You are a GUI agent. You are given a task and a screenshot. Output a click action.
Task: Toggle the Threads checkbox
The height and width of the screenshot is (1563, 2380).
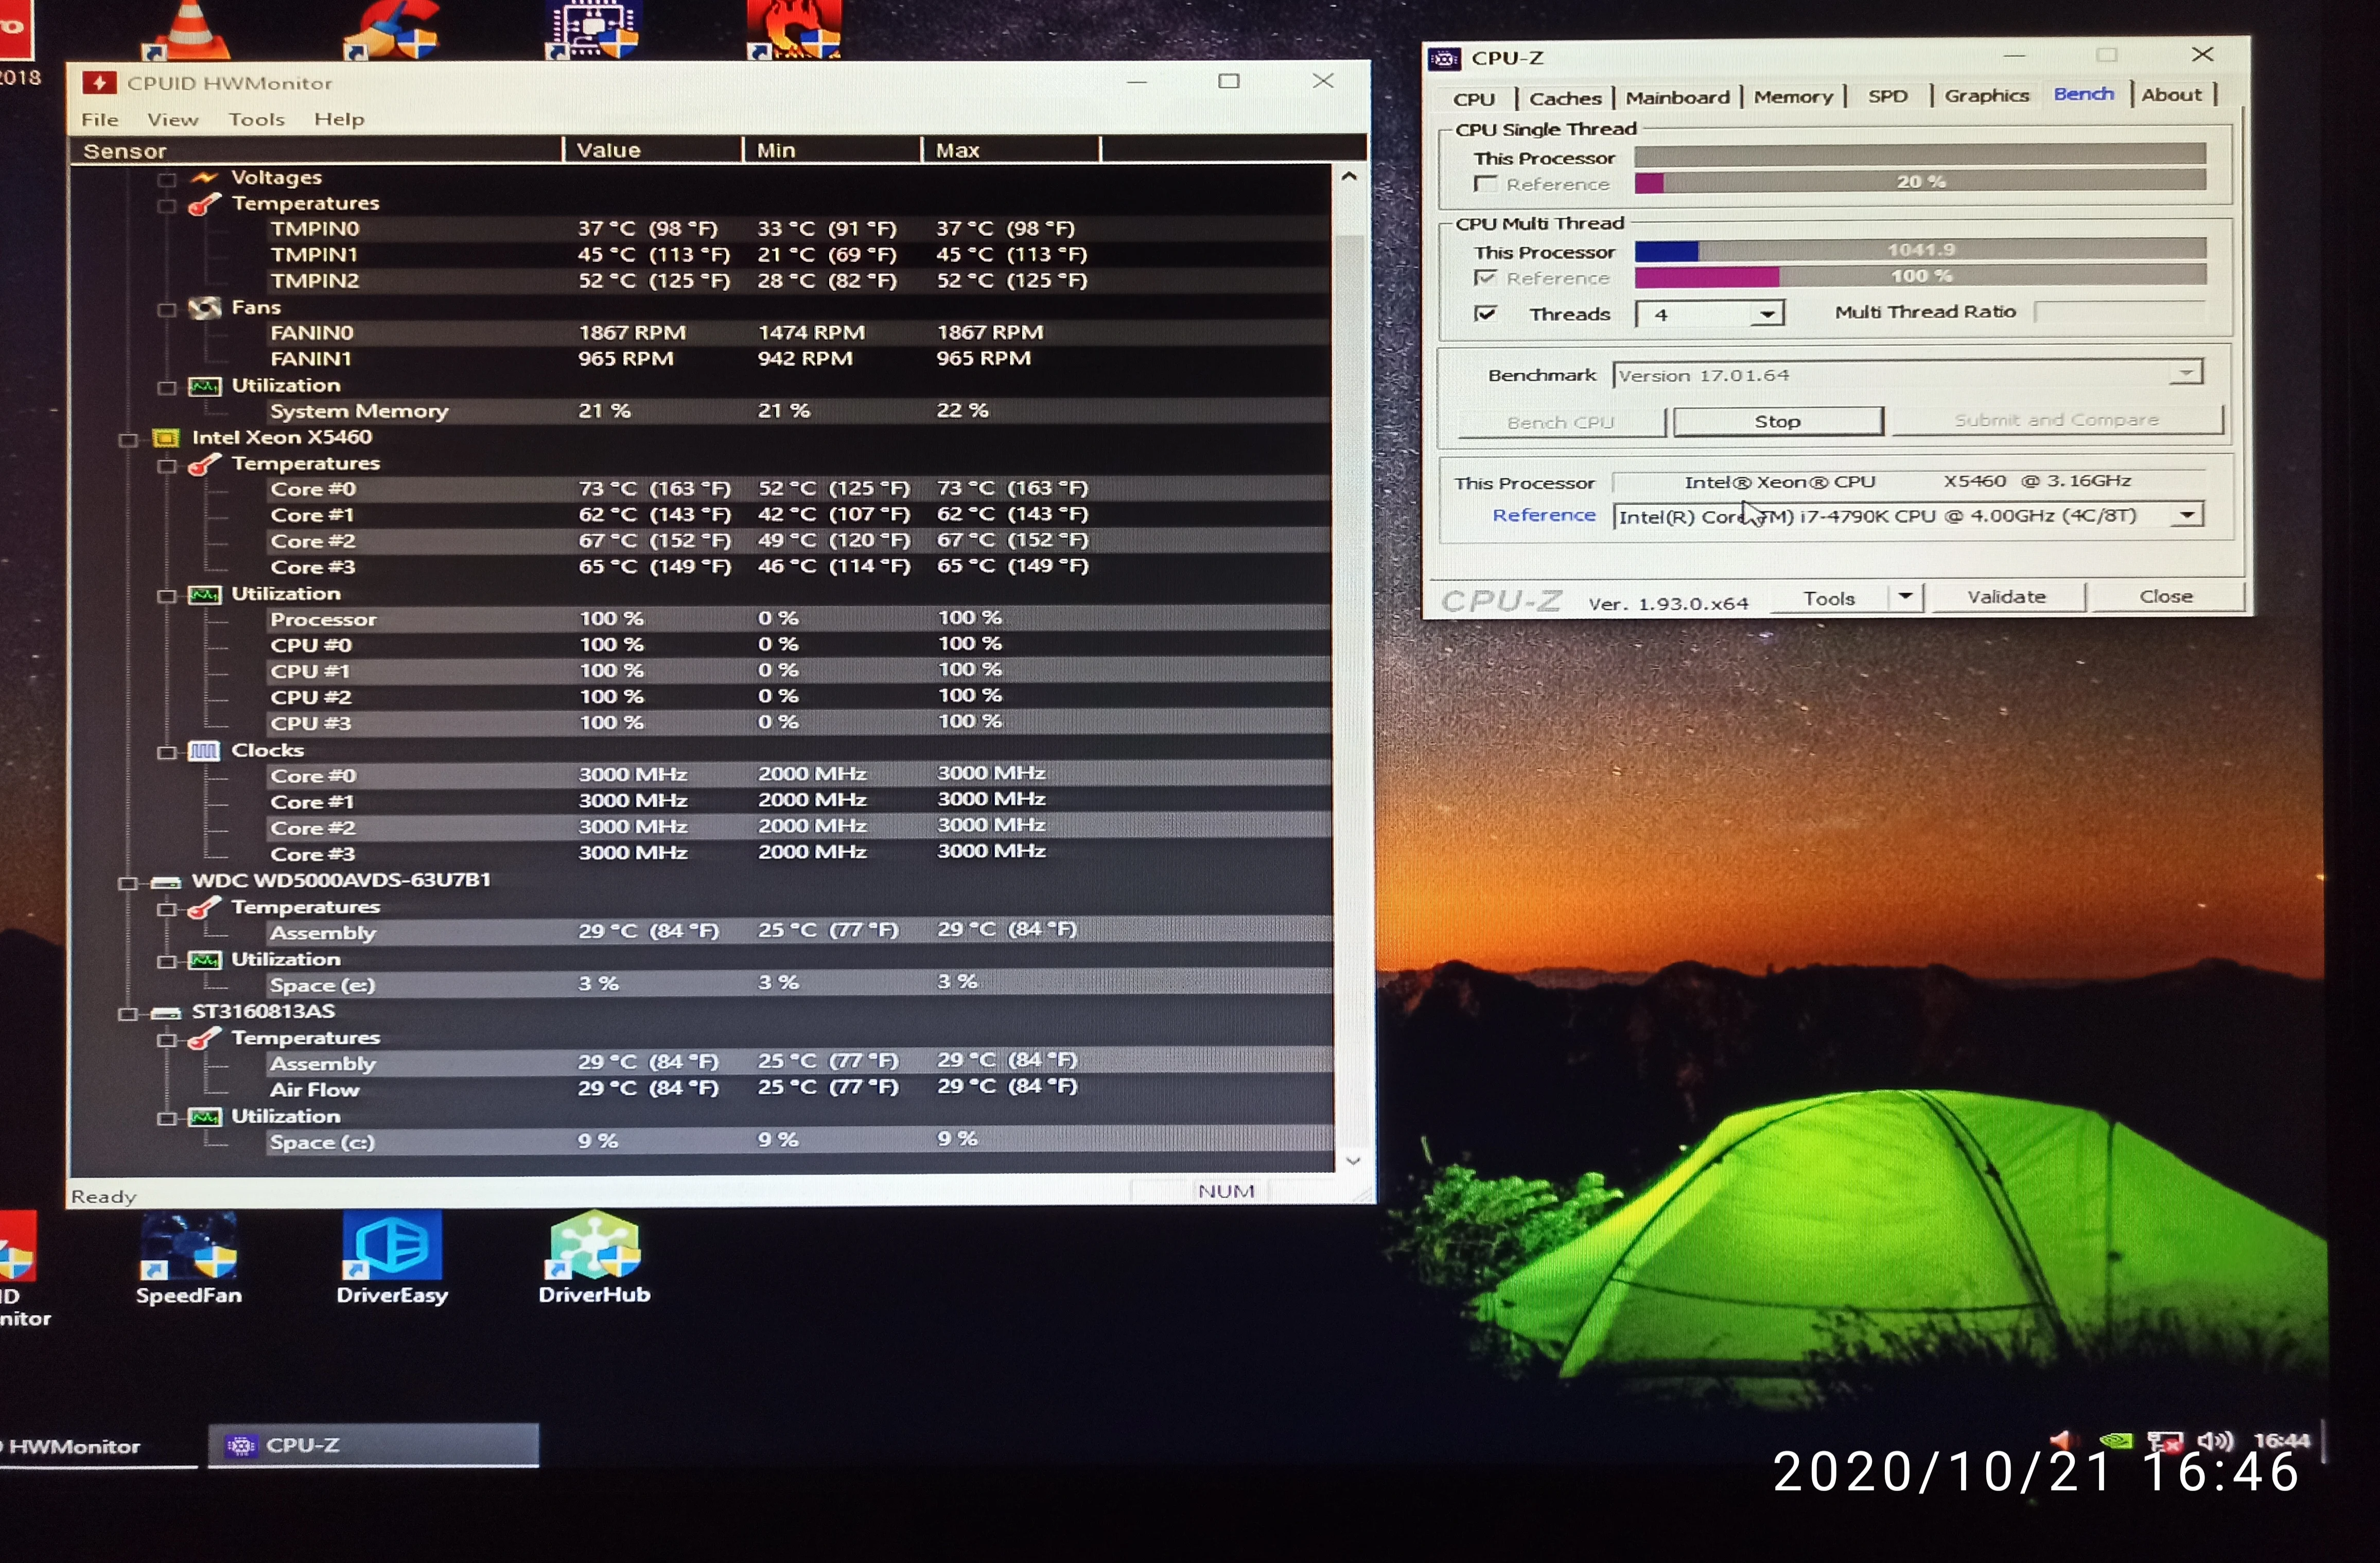click(x=1486, y=314)
